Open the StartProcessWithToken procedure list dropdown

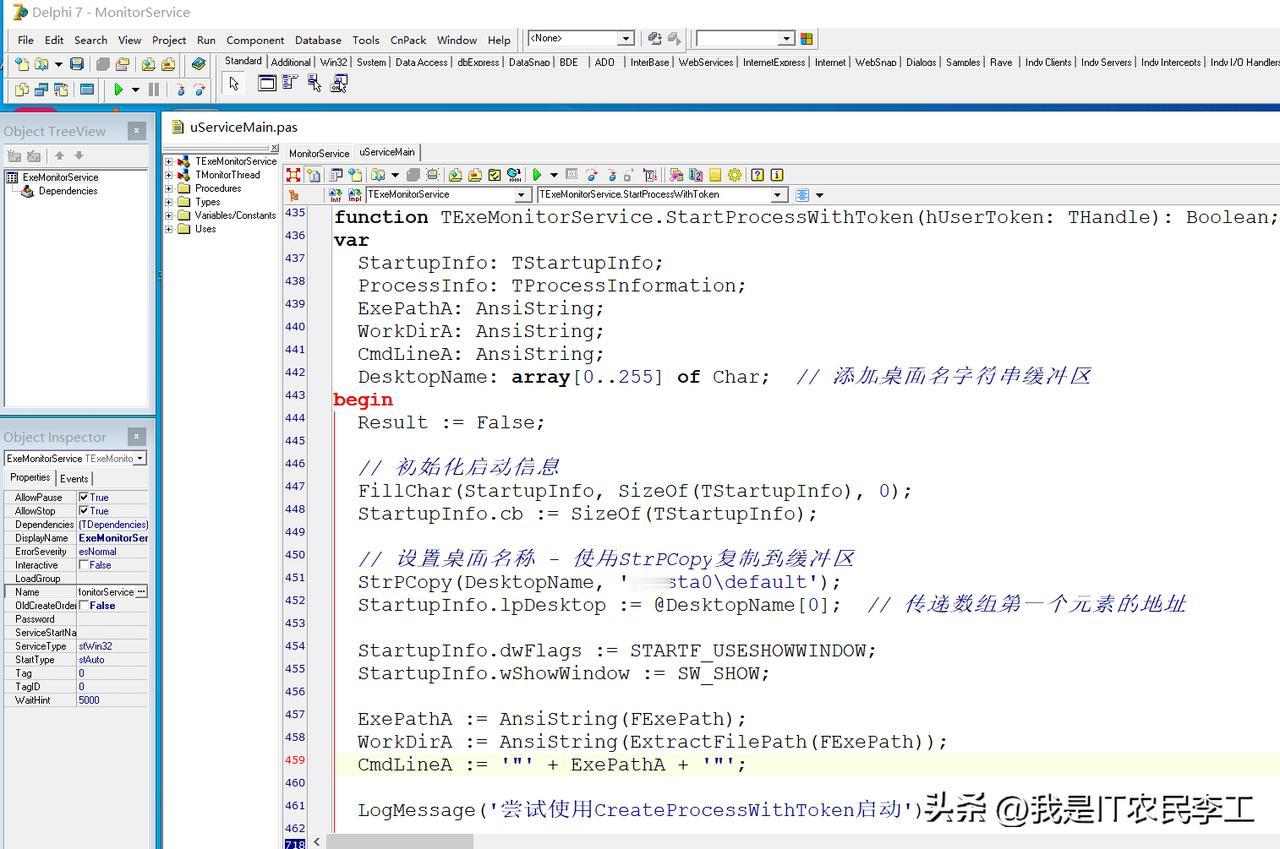[x=779, y=195]
